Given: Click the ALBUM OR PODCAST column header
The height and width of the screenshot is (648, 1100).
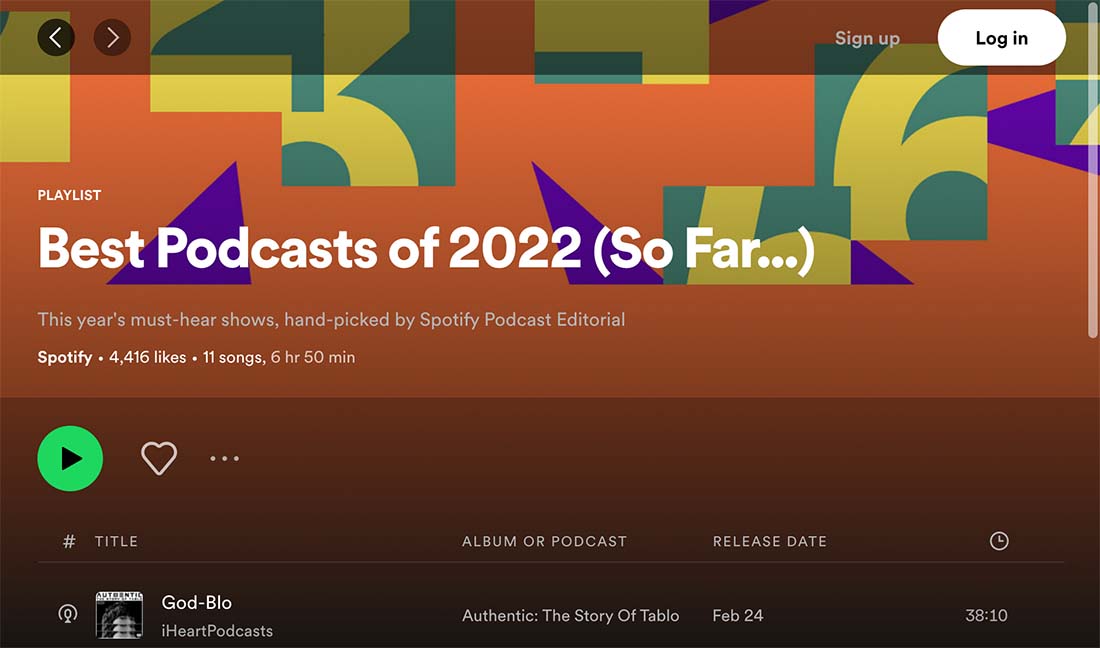Looking at the screenshot, I should 544,541.
